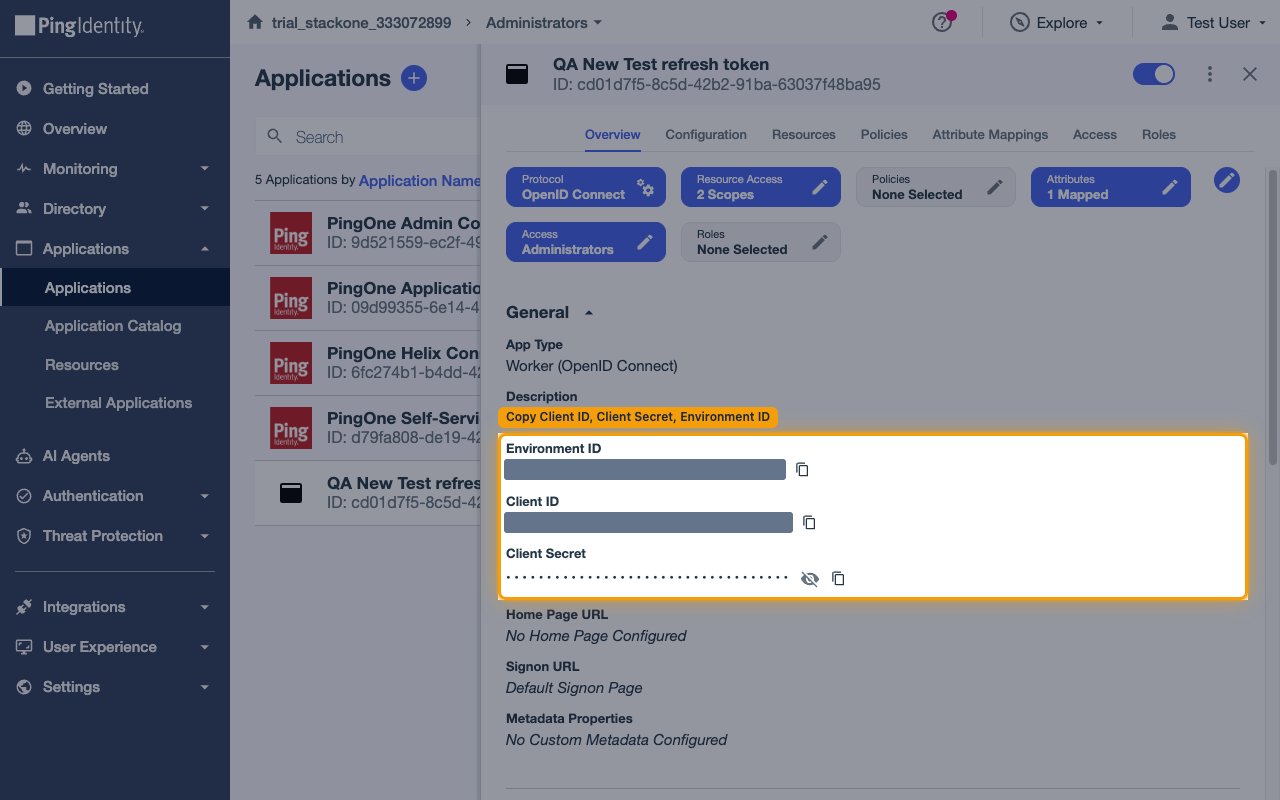Switch to the Roles tab
Viewport: 1280px width, 800px height.
(1159, 134)
